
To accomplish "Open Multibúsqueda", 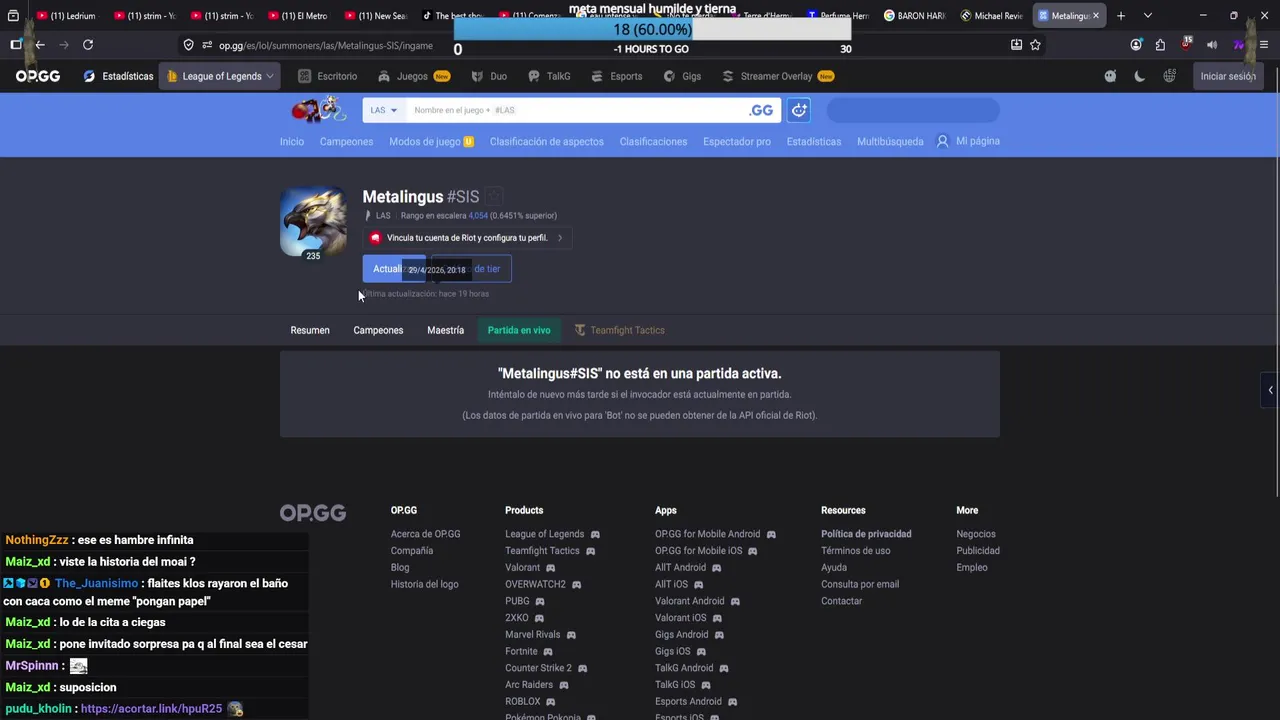I will pyautogui.click(x=890, y=141).
